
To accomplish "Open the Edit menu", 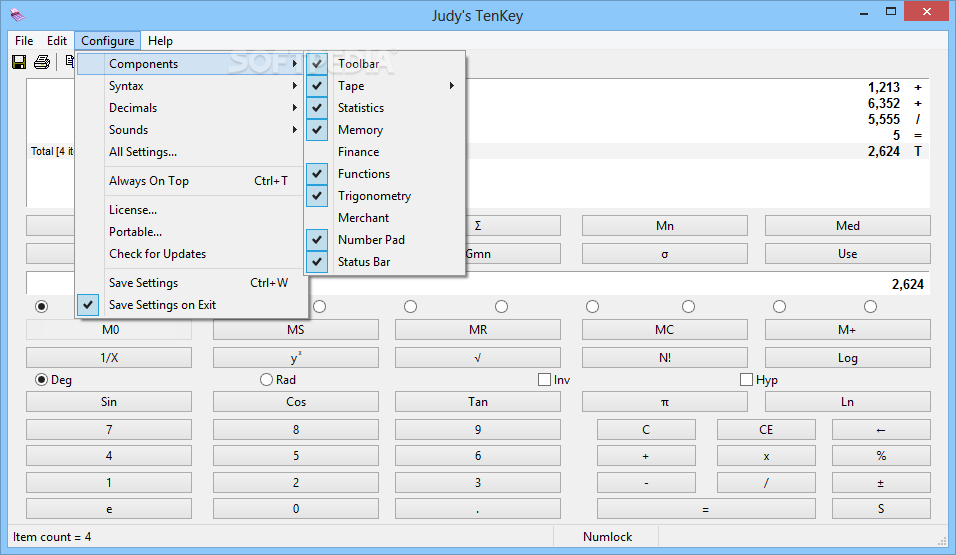I will [x=57, y=41].
